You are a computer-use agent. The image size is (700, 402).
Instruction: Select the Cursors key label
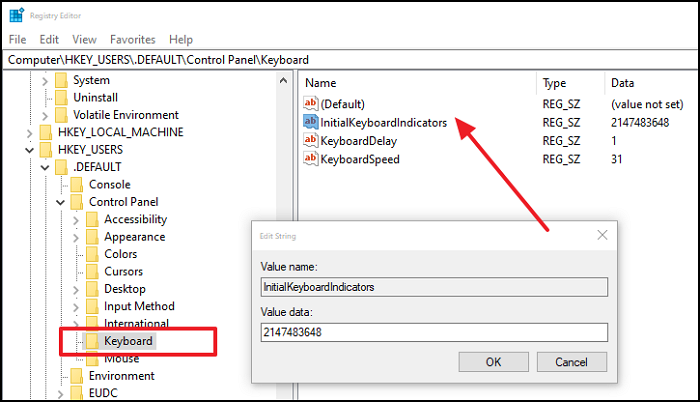coord(124,272)
